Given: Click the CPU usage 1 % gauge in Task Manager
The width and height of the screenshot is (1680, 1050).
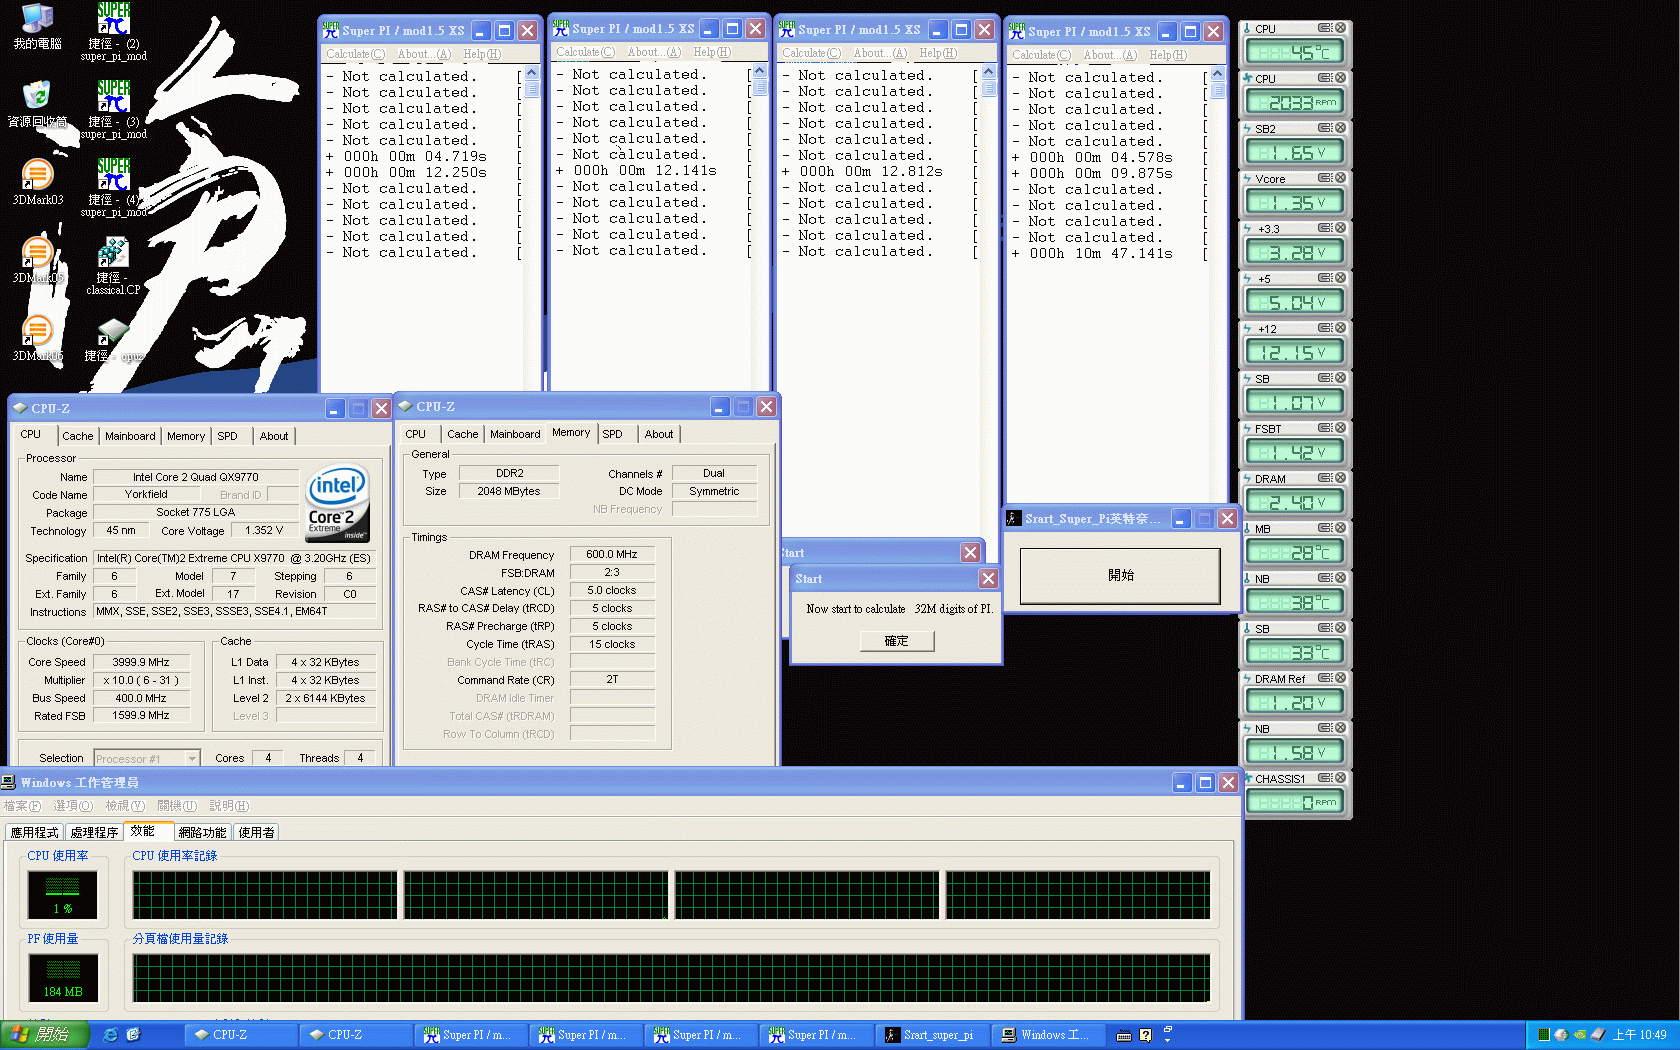Looking at the screenshot, I should point(62,895).
